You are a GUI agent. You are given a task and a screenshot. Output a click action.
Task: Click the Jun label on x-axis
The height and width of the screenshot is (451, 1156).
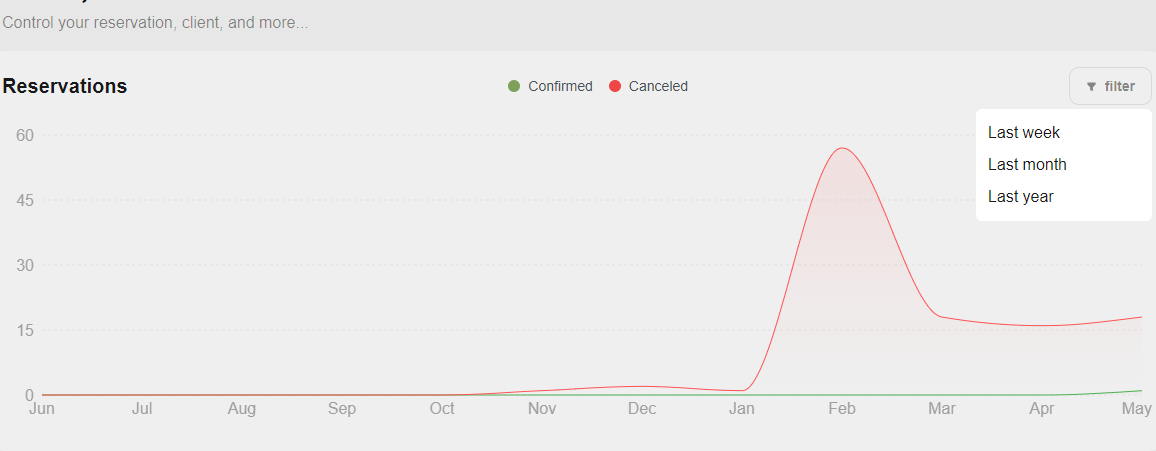[42, 408]
